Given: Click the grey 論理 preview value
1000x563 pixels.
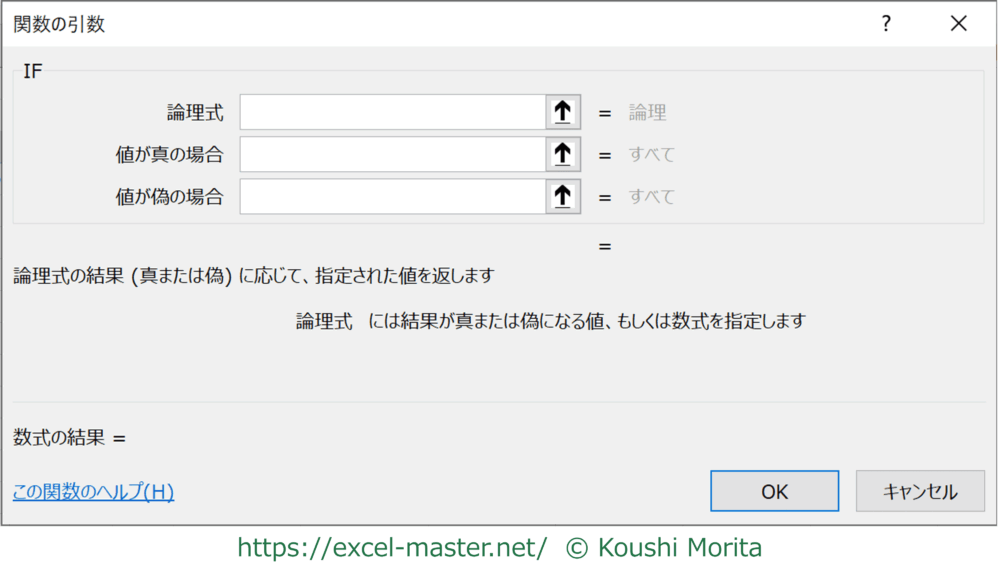Looking at the screenshot, I should [x=647, y=113].
